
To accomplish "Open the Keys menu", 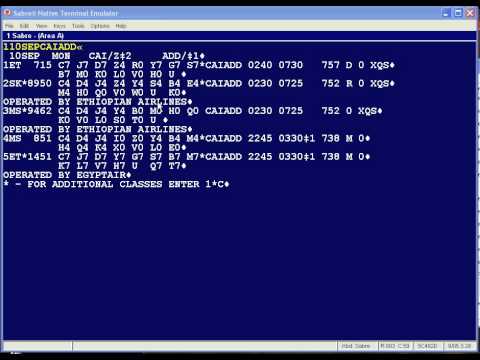I will pyautogui.click(x=60, y=26).
